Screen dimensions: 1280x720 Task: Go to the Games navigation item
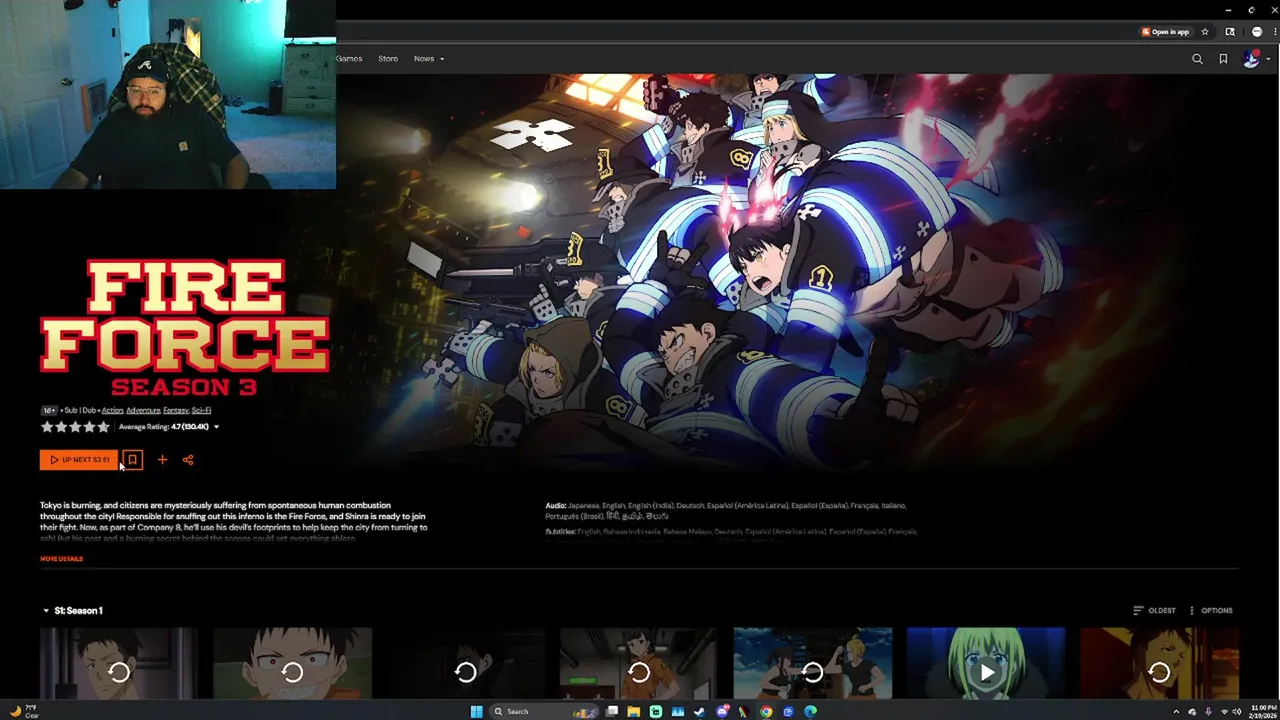(x=349, y=59)
